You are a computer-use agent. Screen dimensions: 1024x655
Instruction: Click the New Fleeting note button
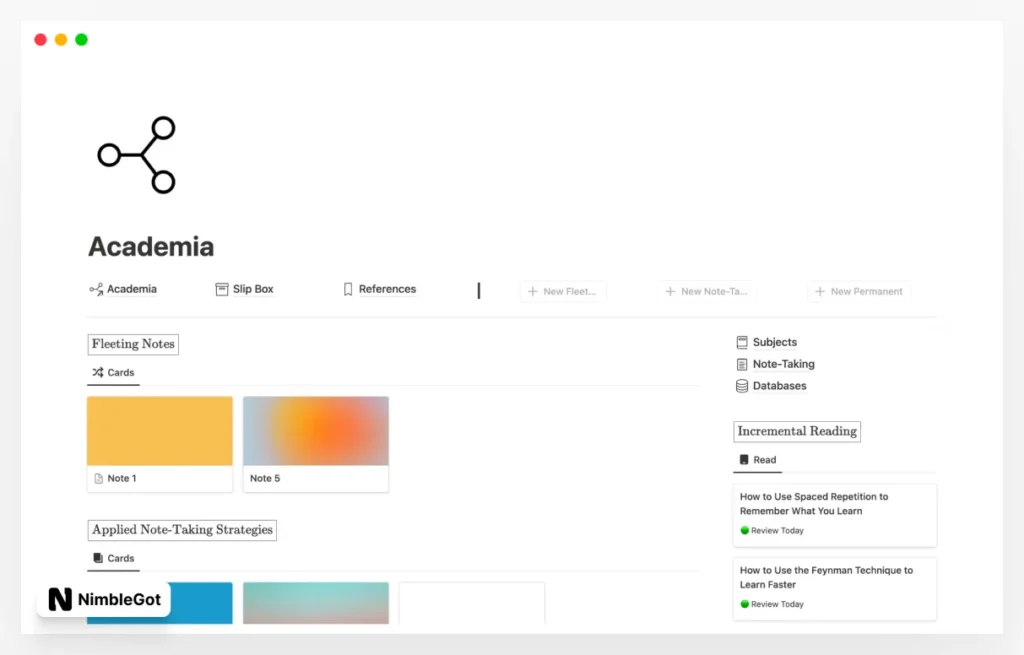[563, 292]
